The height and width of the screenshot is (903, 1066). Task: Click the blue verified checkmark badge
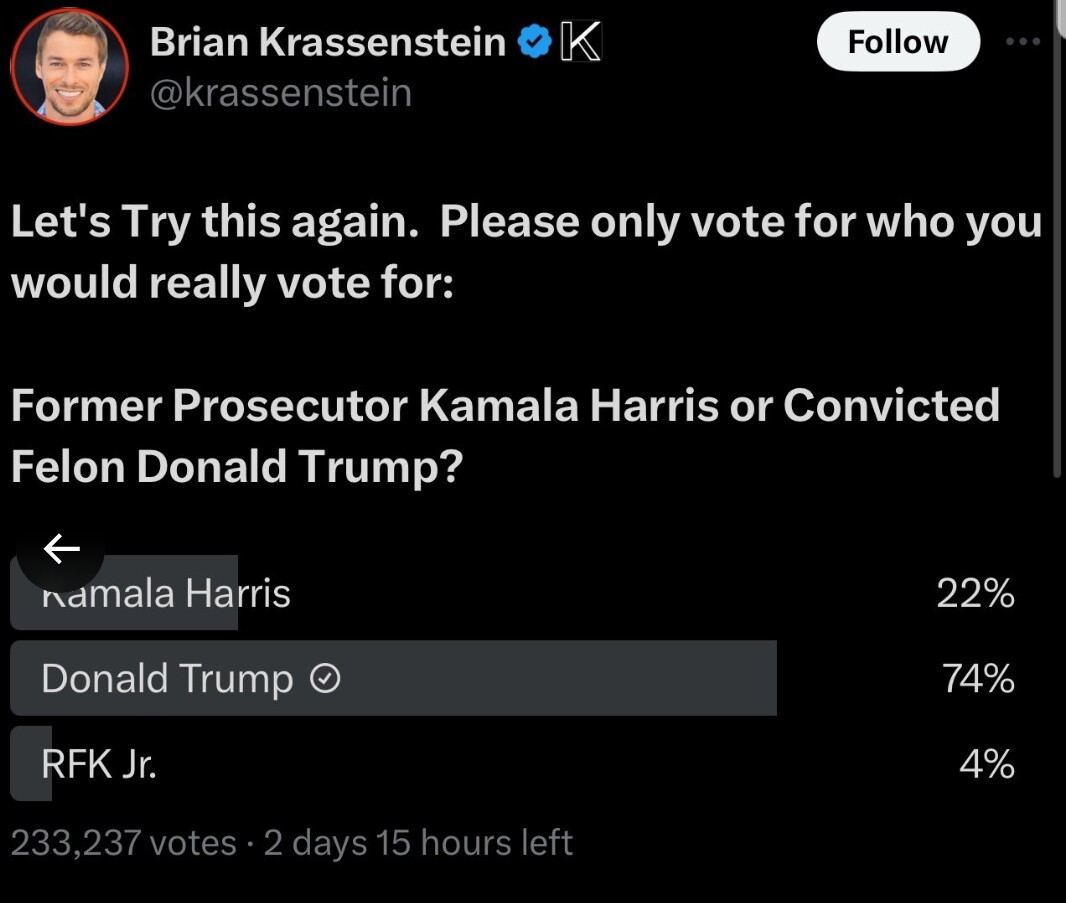(534, 42)
